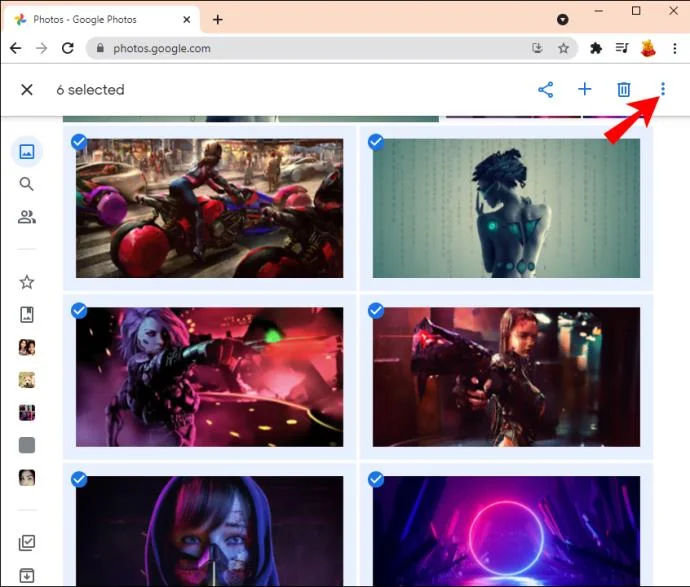The height and width of the screenshot is (587, 690).
Task: Share the selected photos
Action: (546, 90)
